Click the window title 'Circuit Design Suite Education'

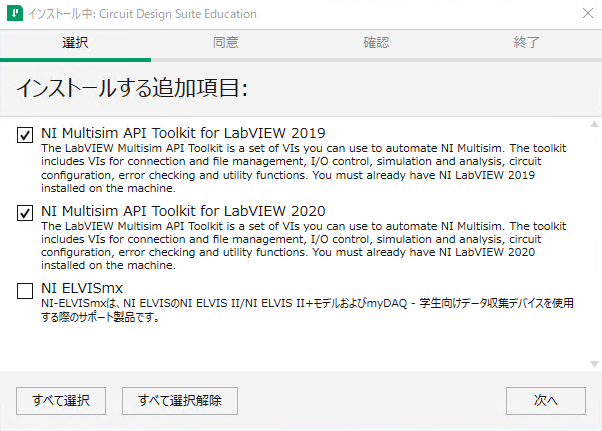pyautogui.click(x=178, y=14)
